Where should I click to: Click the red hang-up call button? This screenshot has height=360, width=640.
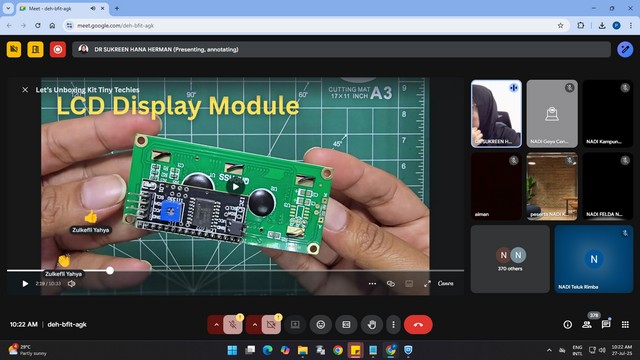(x=418, y=324)
